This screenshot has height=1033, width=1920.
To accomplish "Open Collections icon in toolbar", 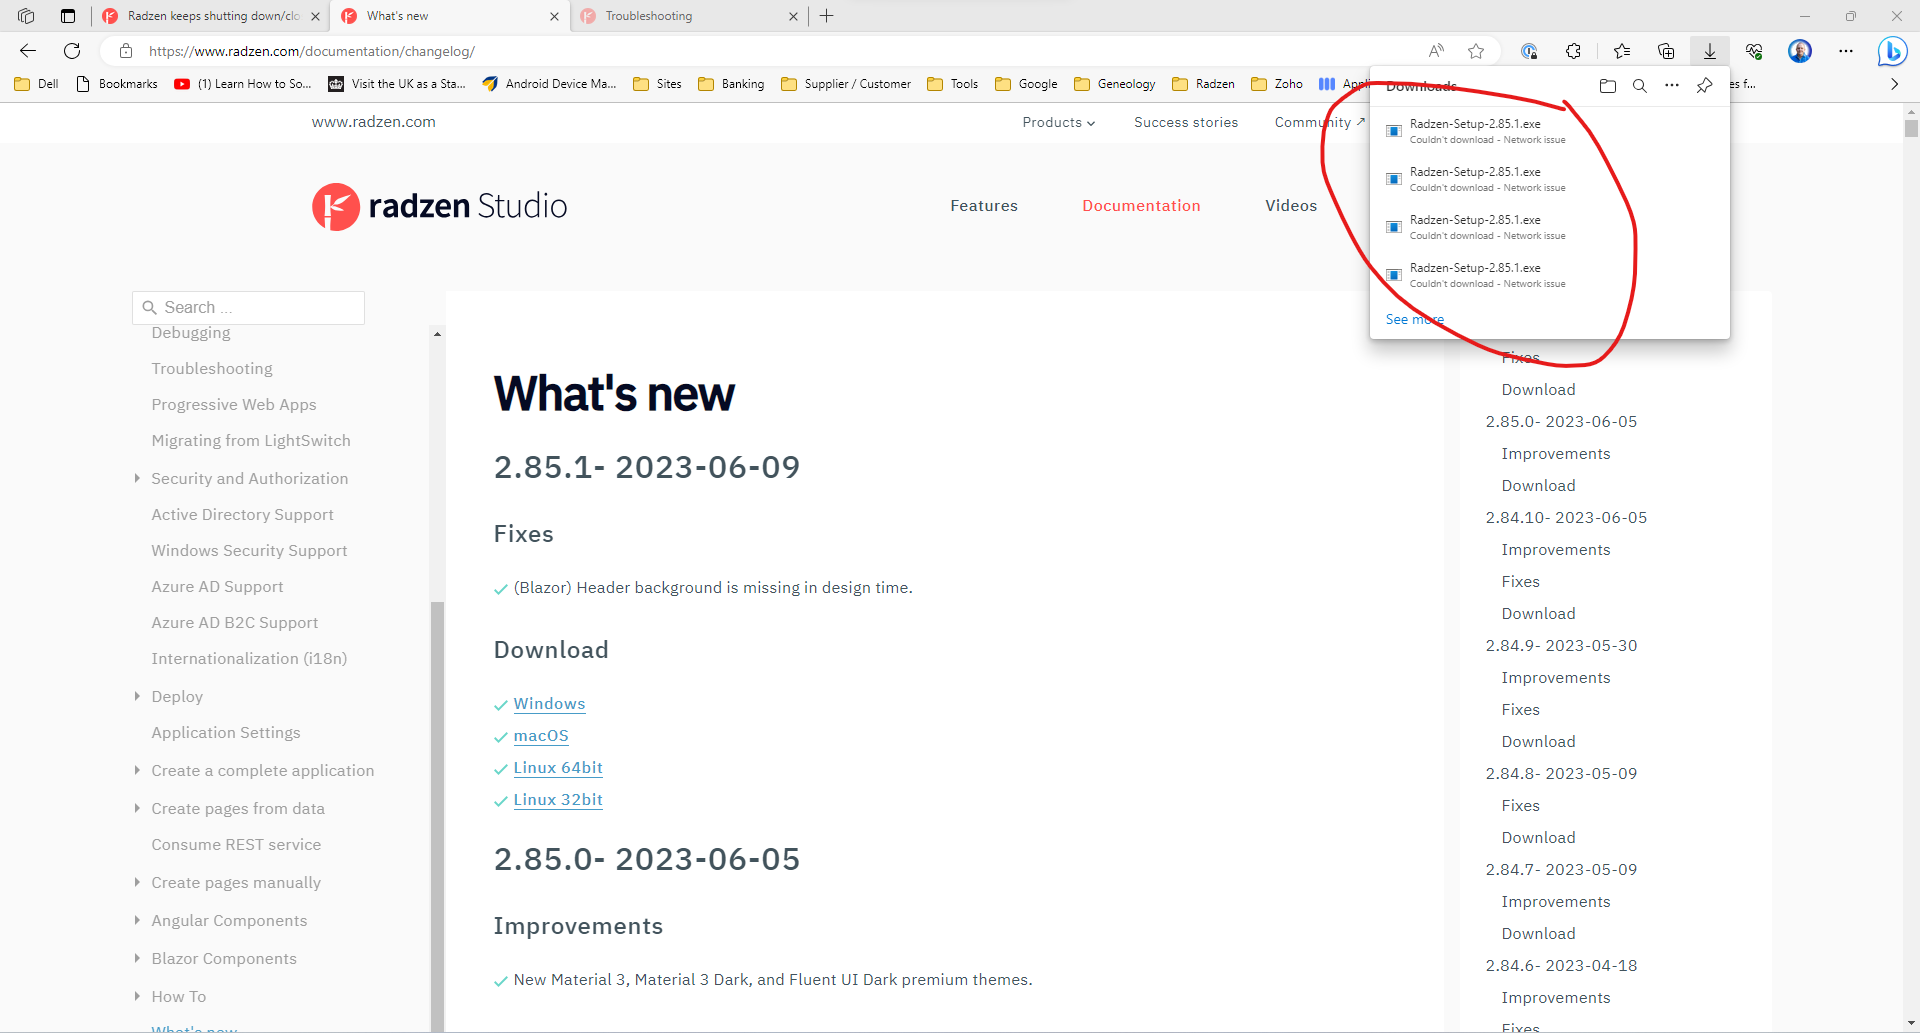I will [1666, 51].
